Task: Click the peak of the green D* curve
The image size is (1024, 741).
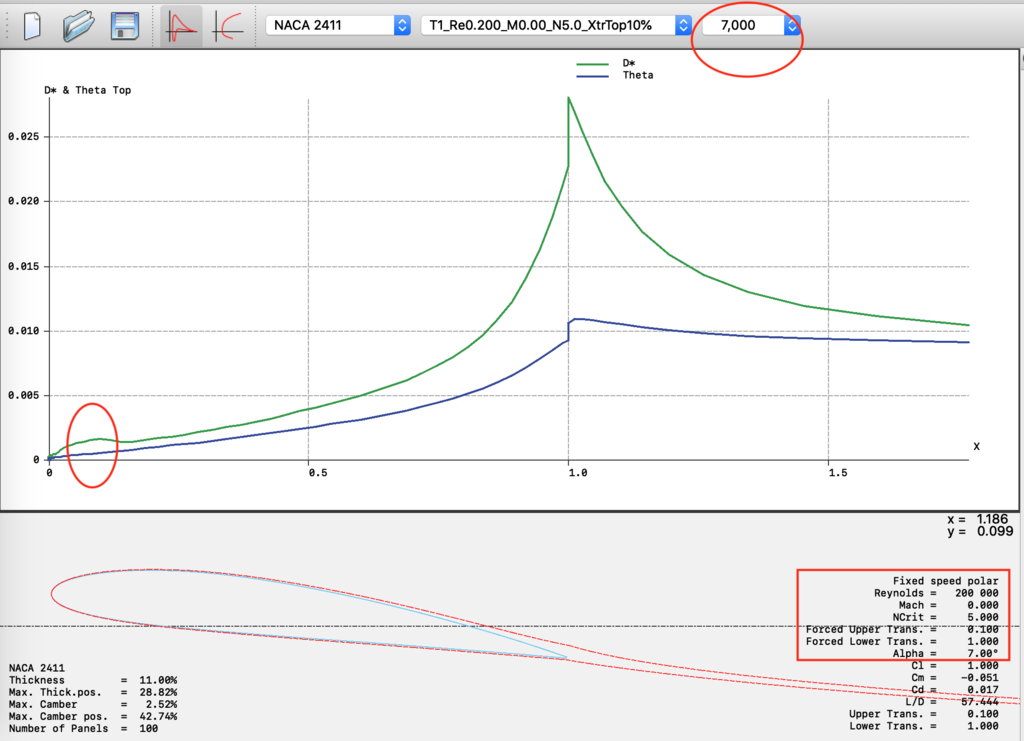Action: 568,98
